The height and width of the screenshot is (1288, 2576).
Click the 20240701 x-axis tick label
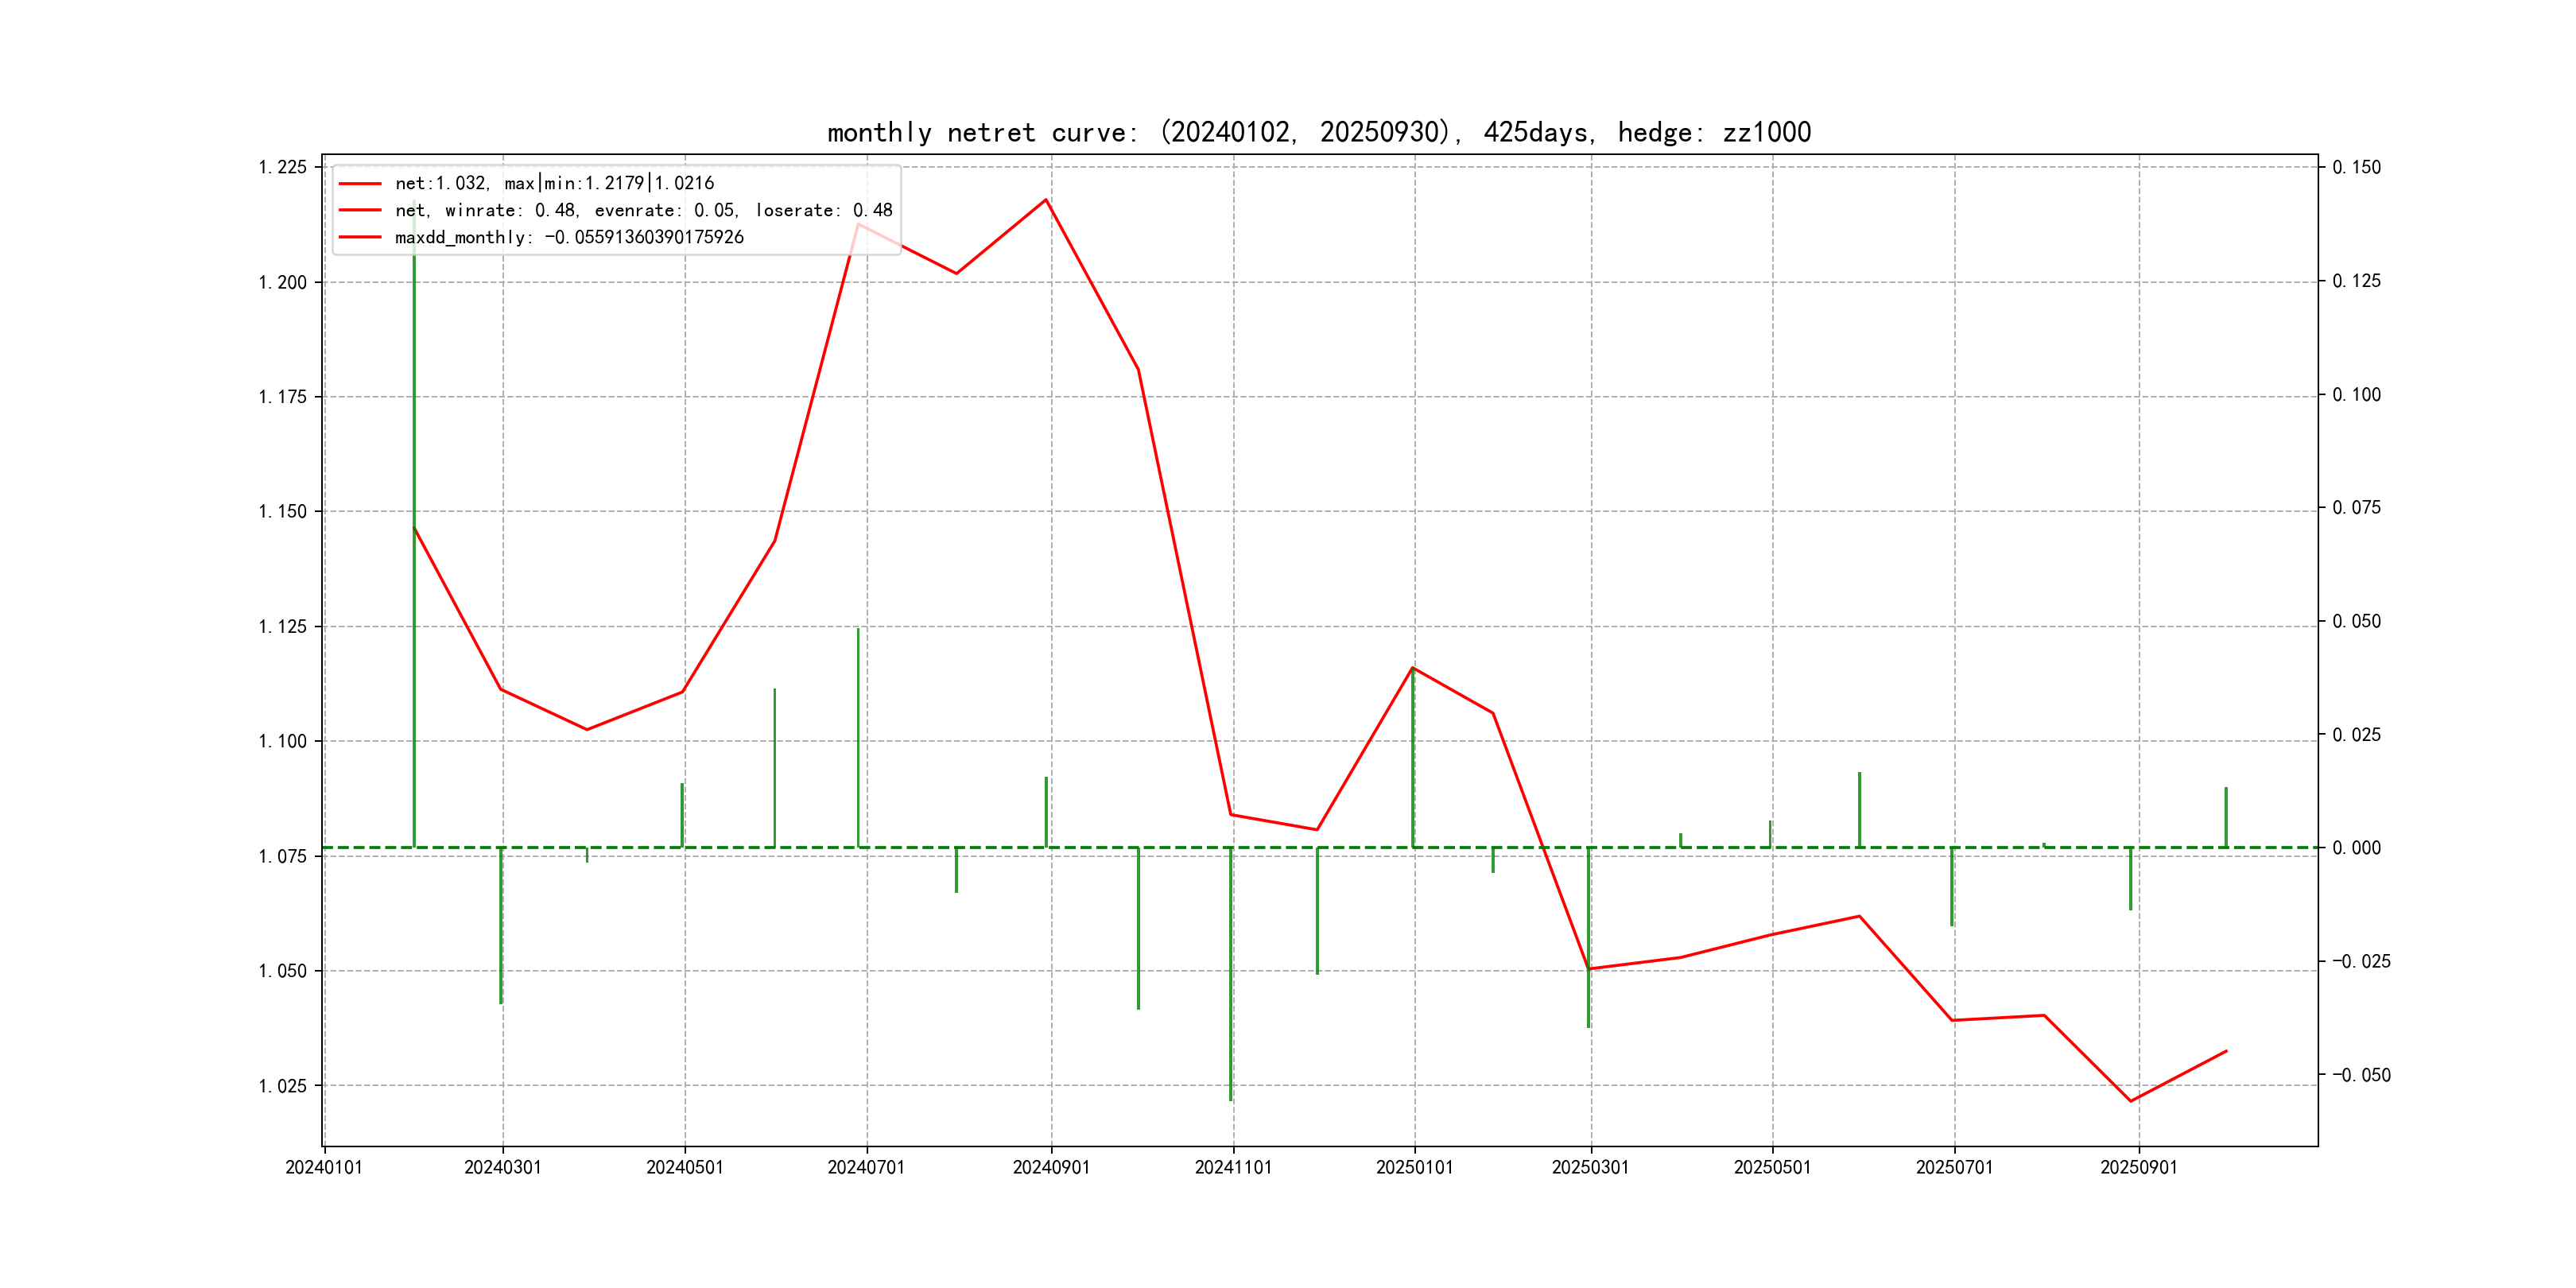coord(866,1167)
